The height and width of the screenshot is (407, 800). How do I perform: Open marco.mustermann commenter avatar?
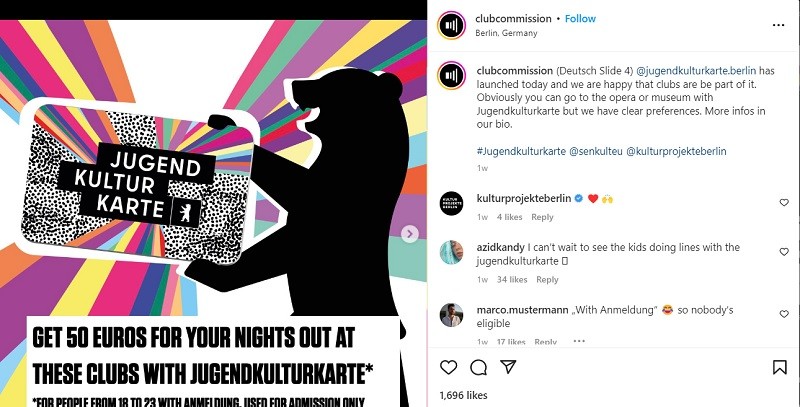coord(452,315)
